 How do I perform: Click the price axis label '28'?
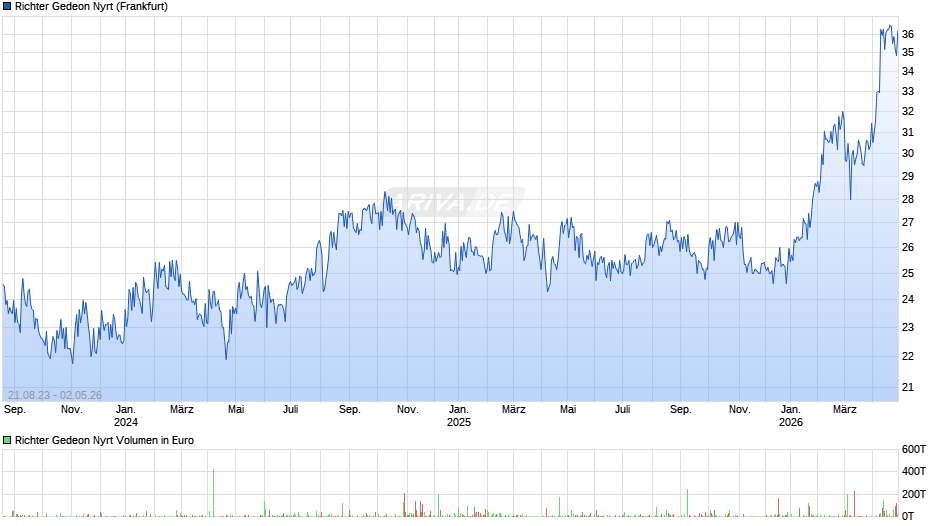(908, 199)
